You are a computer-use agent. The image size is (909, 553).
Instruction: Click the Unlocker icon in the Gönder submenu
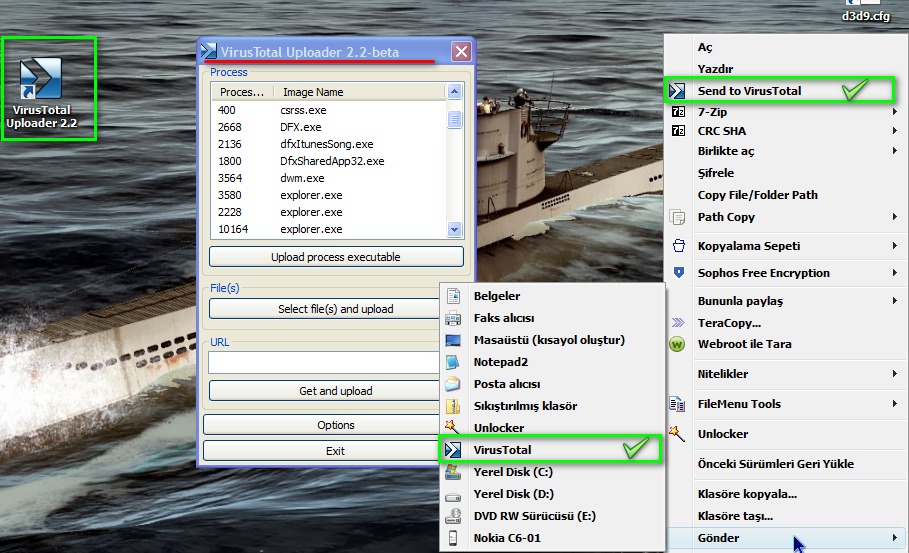coord(452,428)
